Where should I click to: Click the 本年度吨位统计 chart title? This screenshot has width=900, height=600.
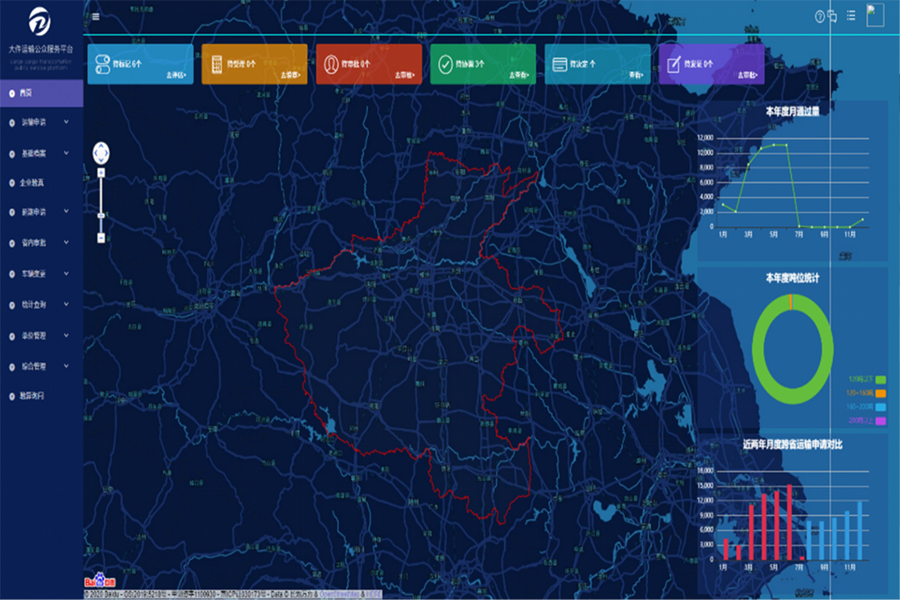[792, 278]
